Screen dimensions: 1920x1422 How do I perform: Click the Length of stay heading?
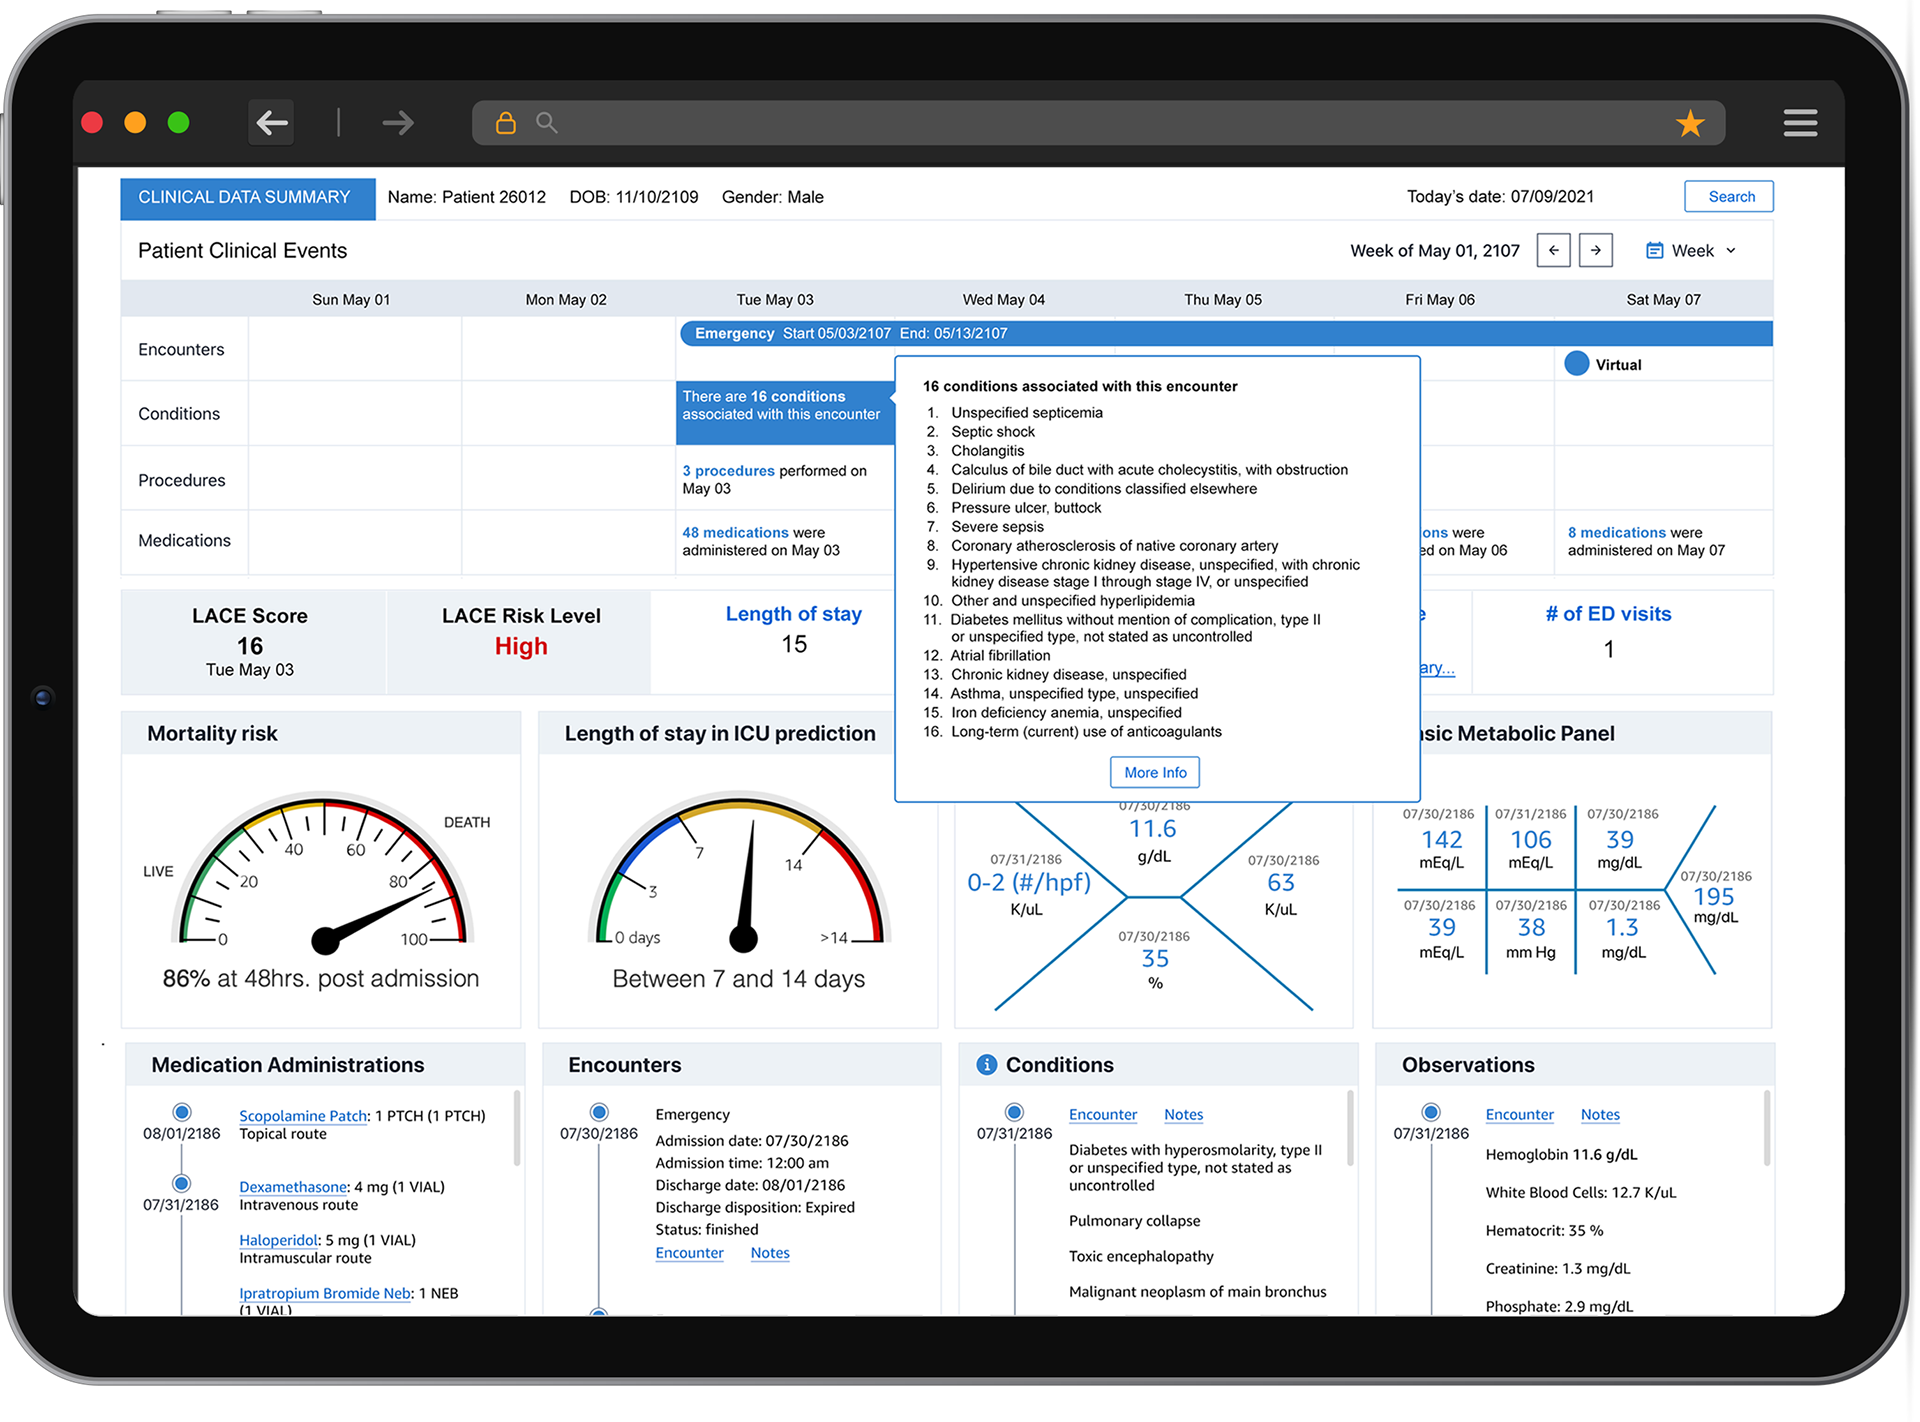pos(793,614)
